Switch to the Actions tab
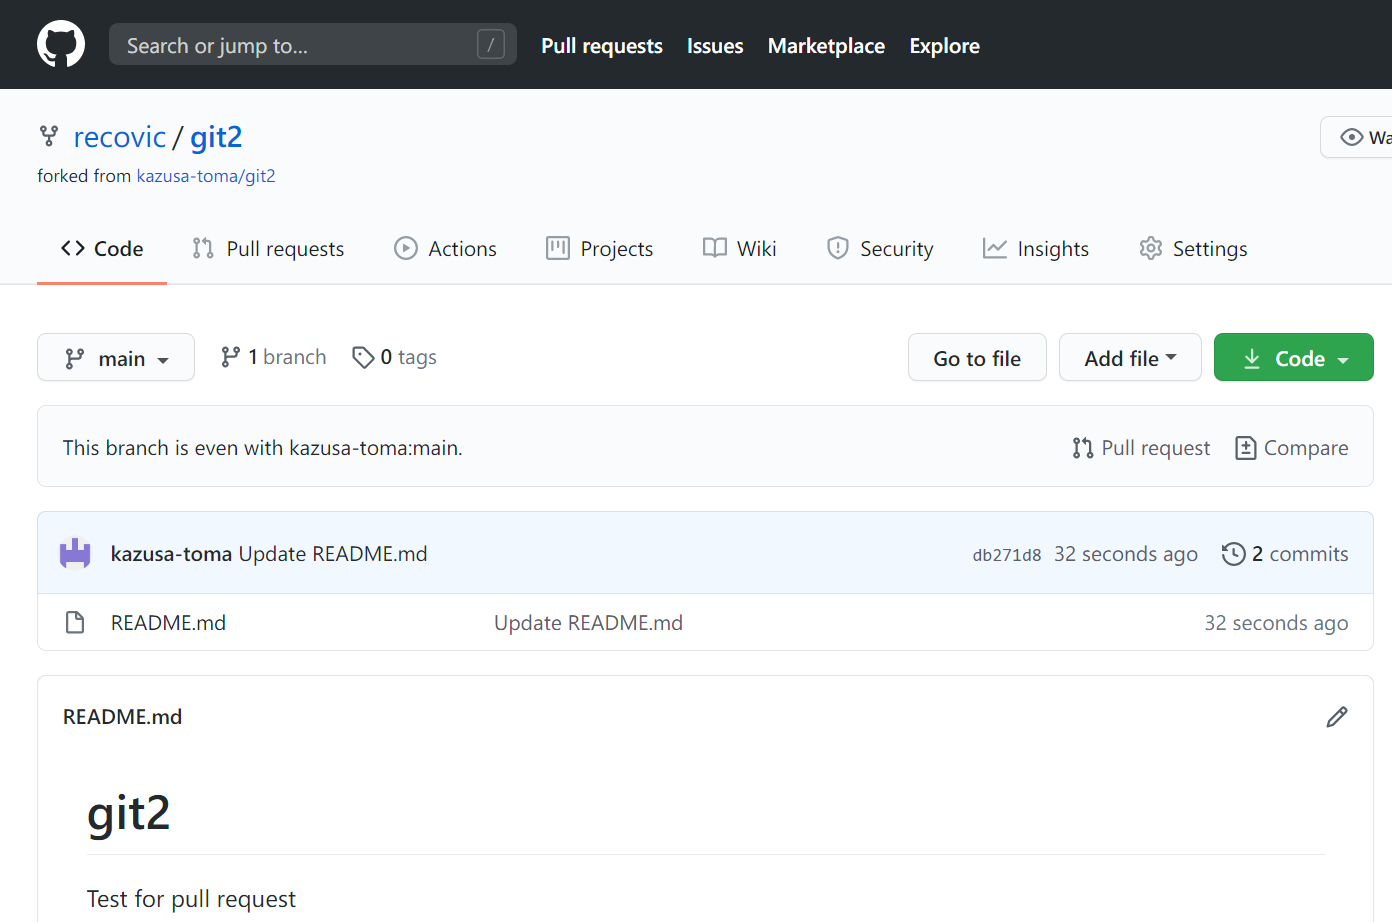The height and width of the screenshot is (922, 1392). coord(445,249)
